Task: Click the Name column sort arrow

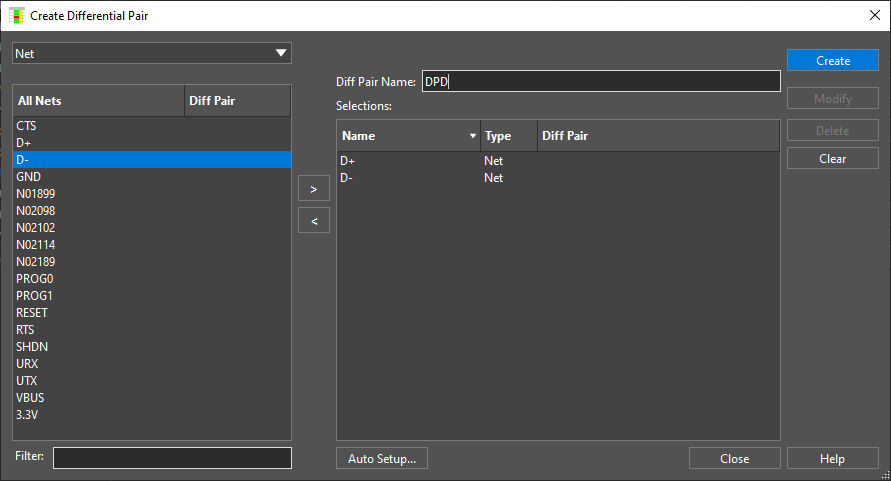Action: [x=472, y=136]
